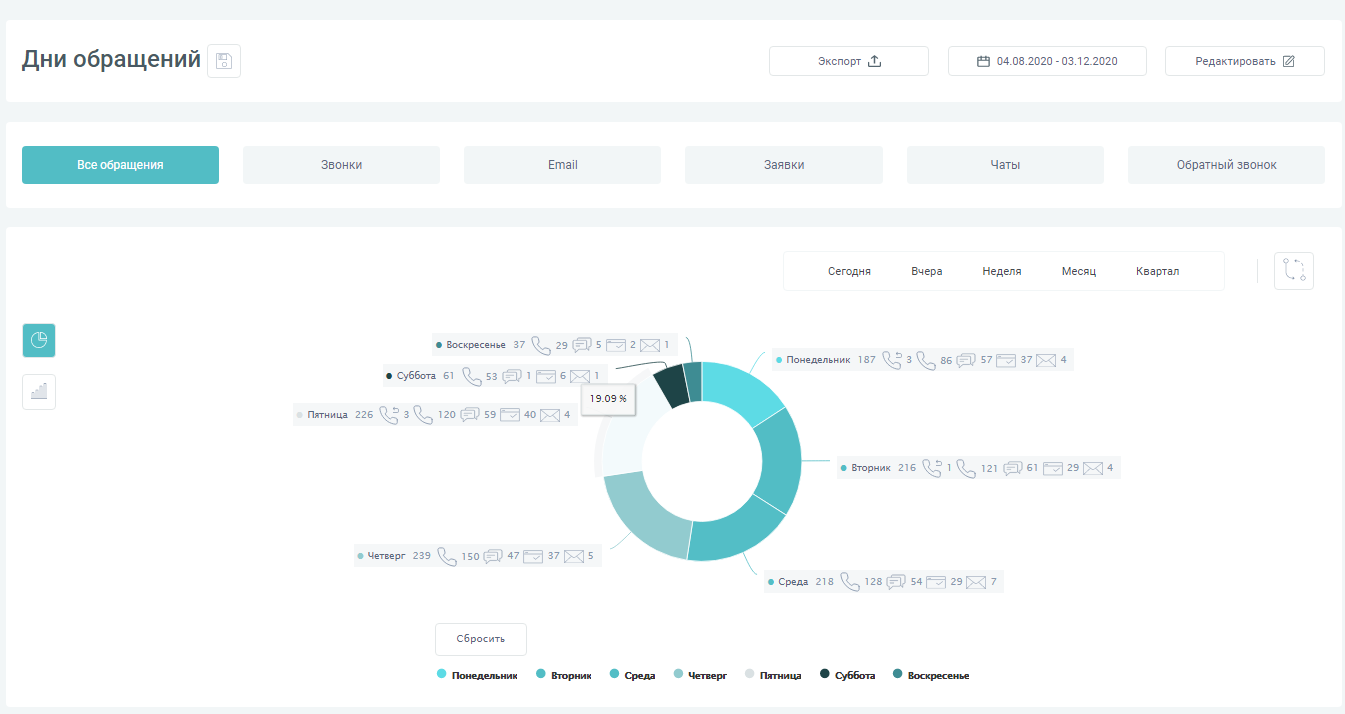Screen dimensions: 1345x714
Task: Click the callback phone icon in Вторник row
Action: pos(932,468)
